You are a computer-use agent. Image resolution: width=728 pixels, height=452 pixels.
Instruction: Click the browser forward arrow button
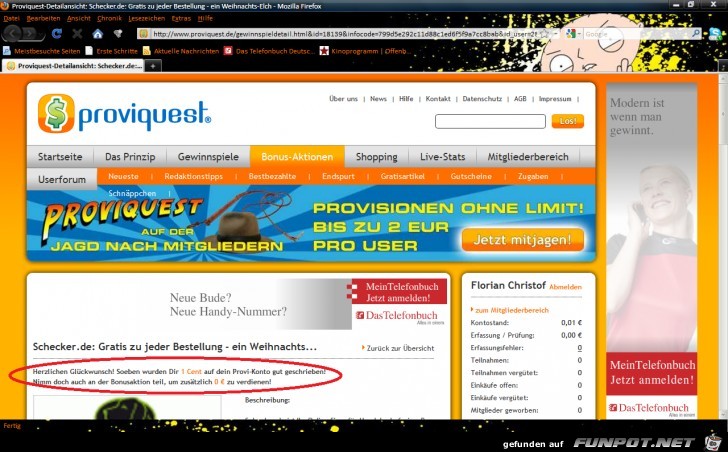click(x=31, y=34)
